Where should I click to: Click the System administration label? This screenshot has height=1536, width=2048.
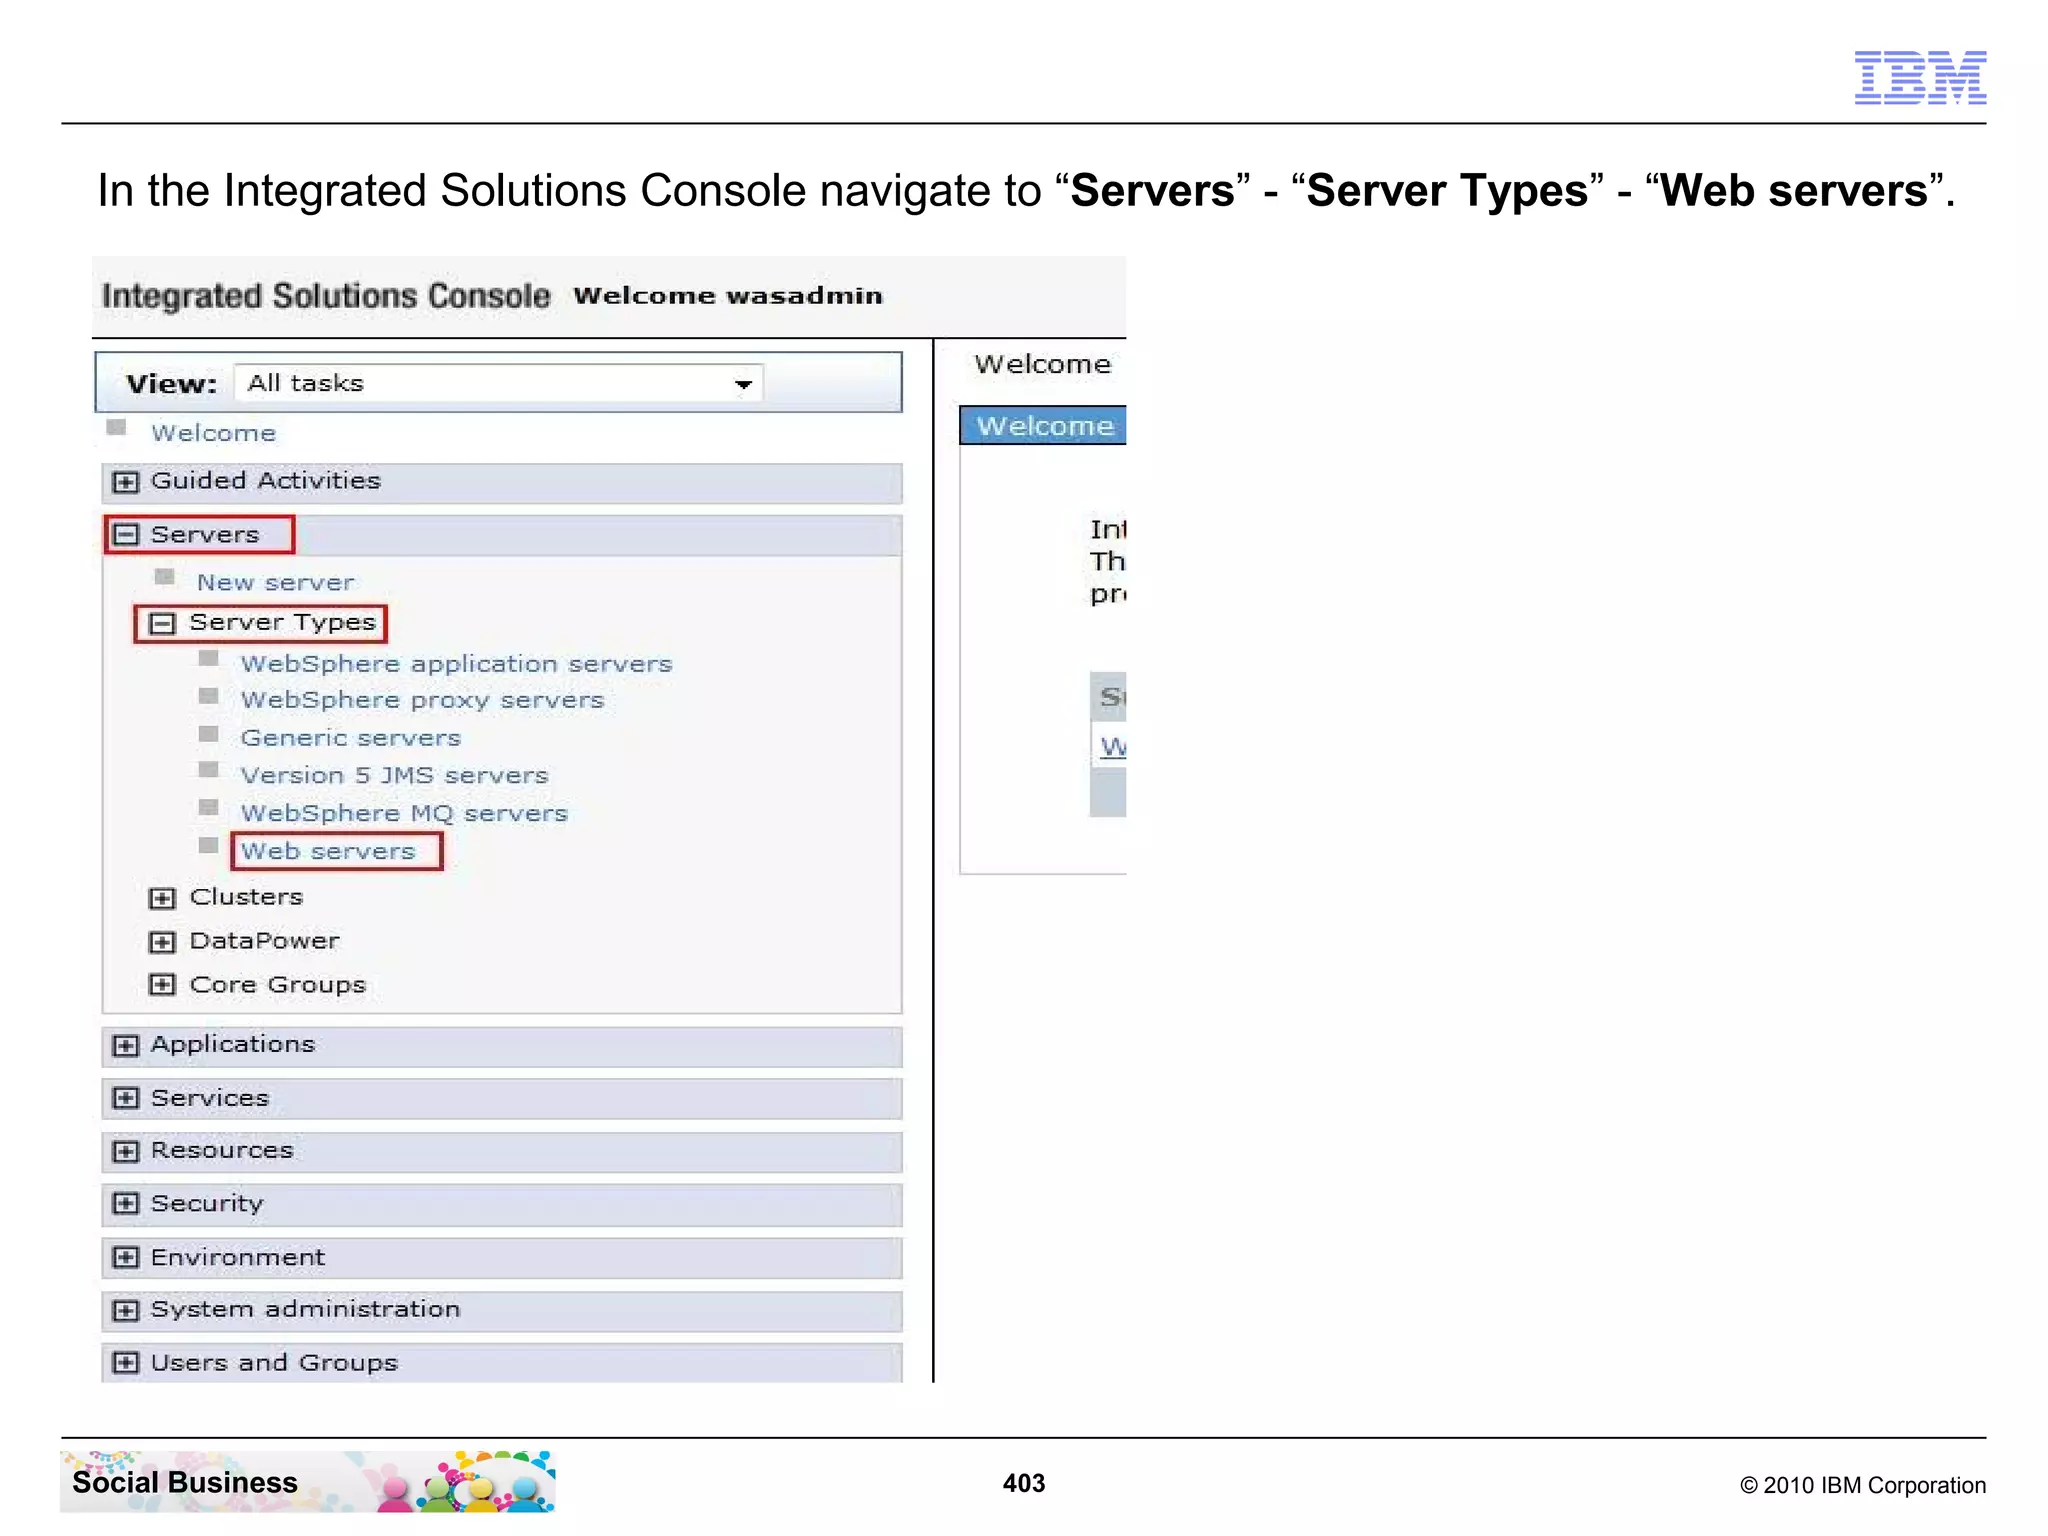coord(306,1310)
